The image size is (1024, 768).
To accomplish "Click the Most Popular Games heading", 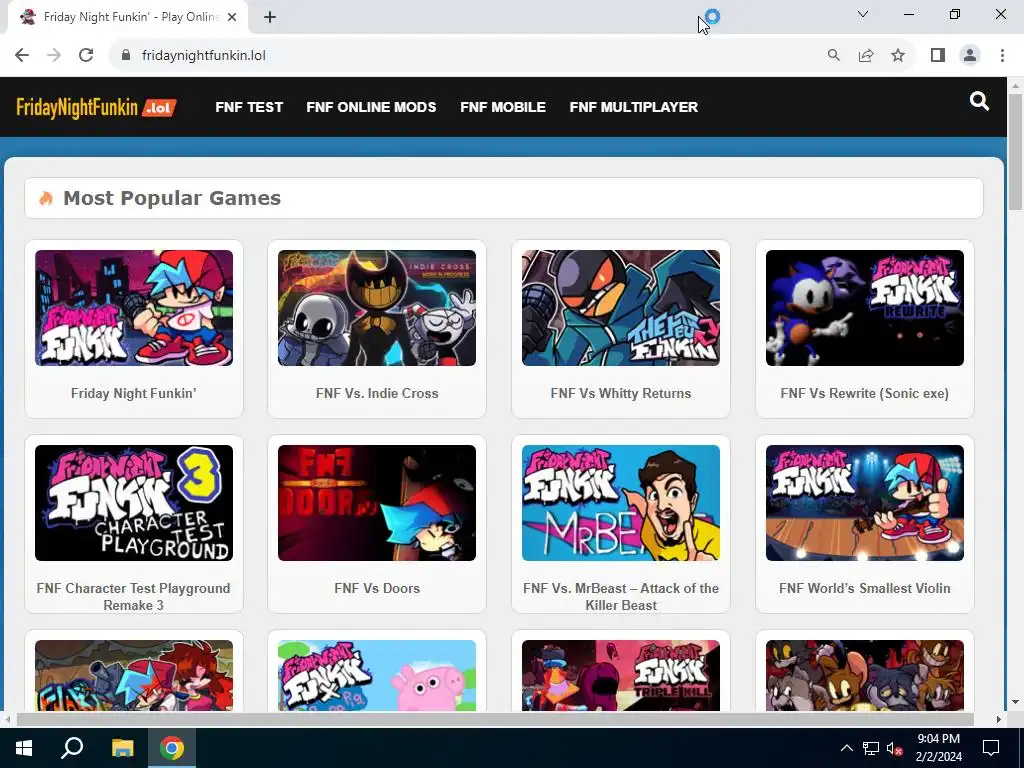I will pos(172,198).
